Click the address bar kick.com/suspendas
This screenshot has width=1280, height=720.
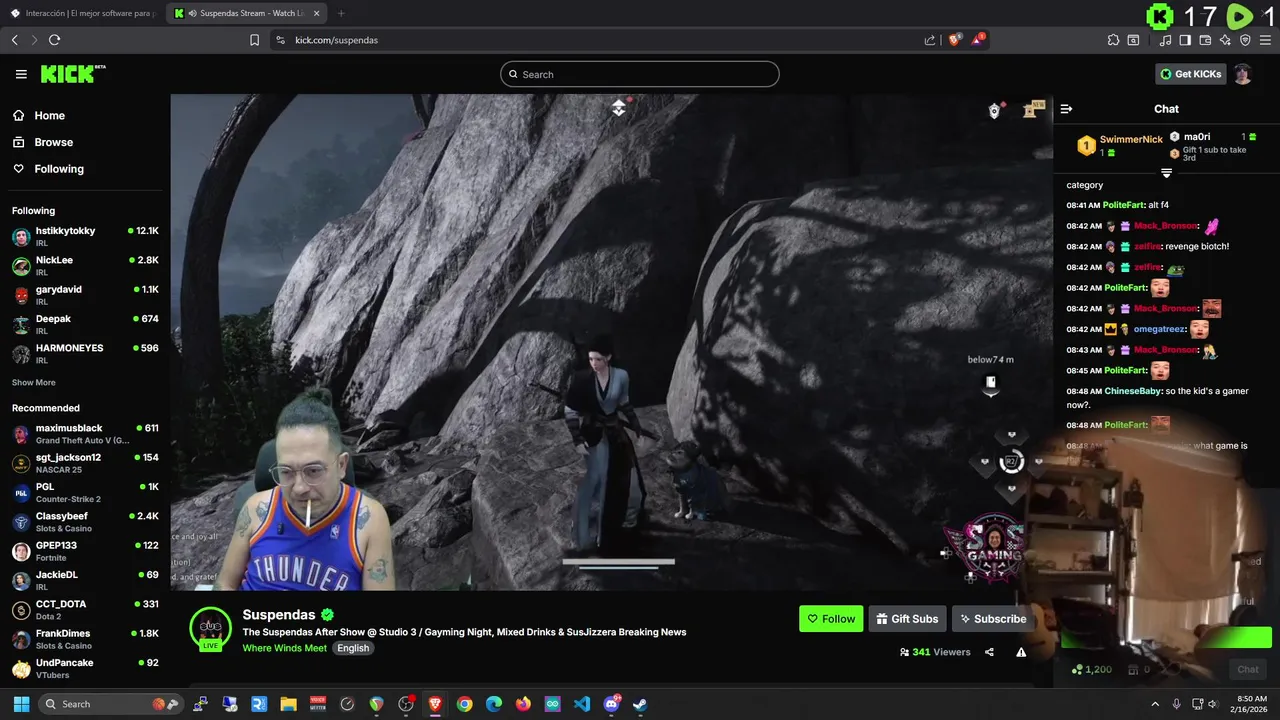click(336, 40)
